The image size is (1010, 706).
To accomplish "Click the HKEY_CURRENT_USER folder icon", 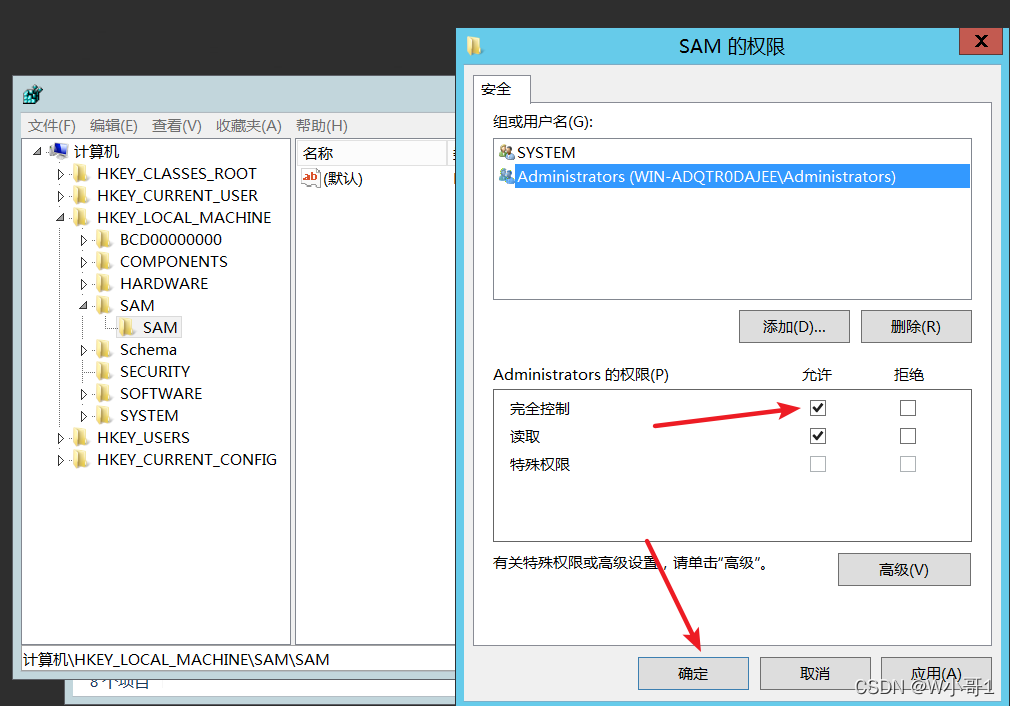I will pyautogui.click(x=81, y=195).
